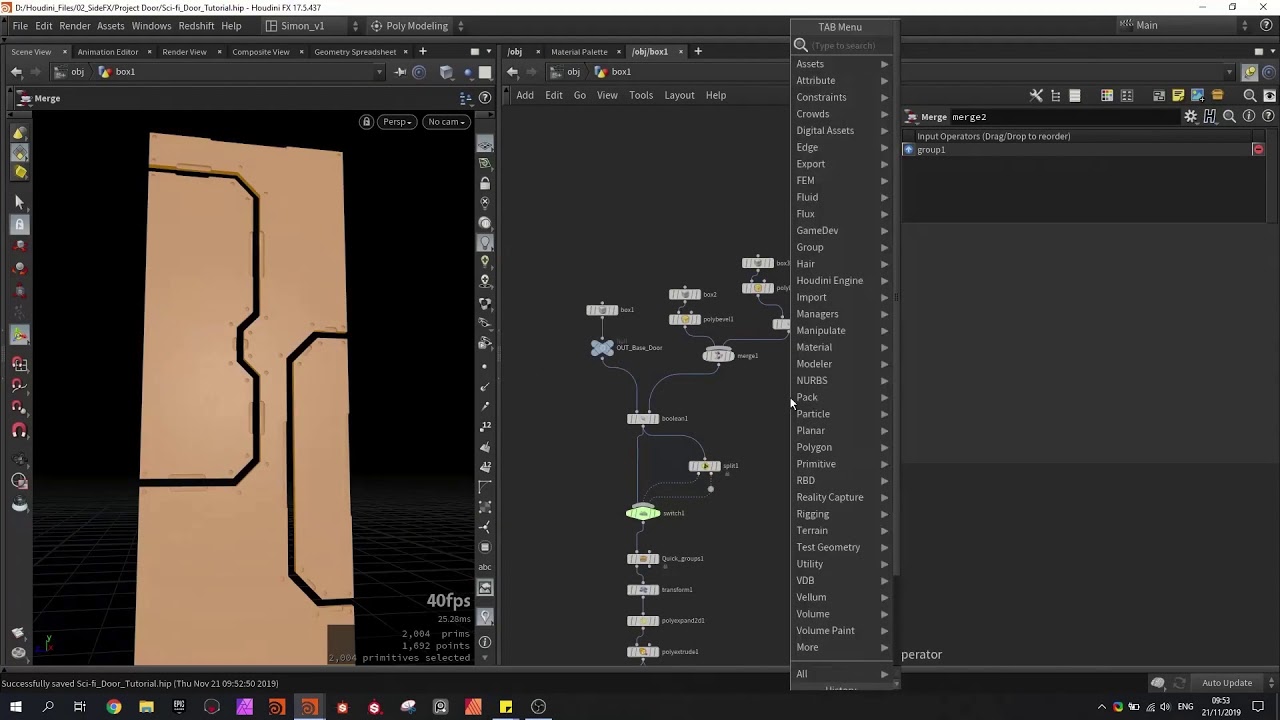
Task: Click the scene view back arrow
Action: tap(16, 72)
